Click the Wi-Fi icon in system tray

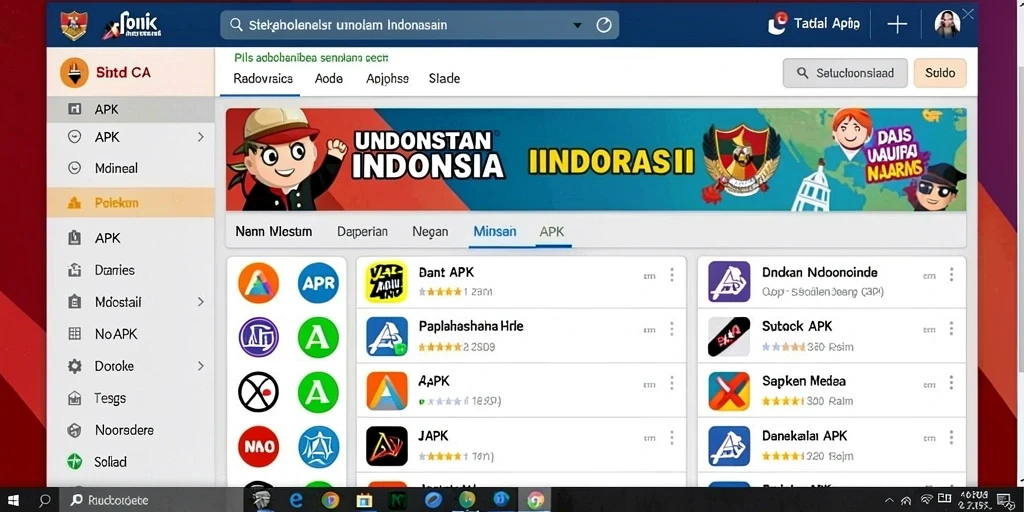pos(926,501)
